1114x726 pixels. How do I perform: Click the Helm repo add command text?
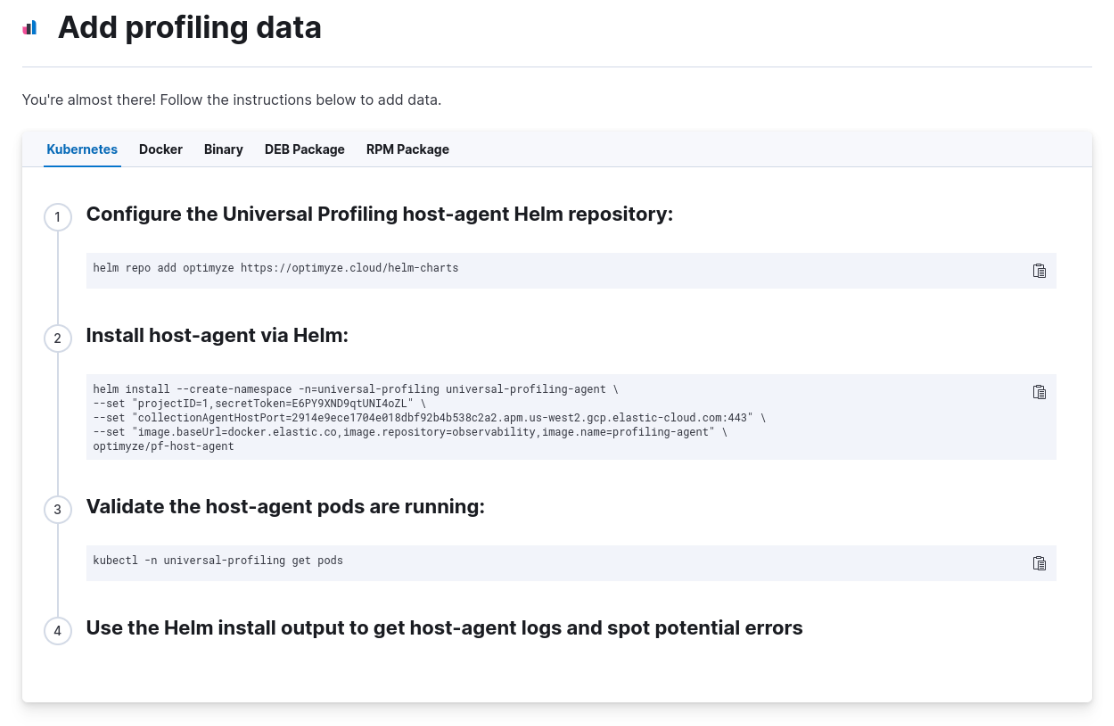[x=275, y=268]
